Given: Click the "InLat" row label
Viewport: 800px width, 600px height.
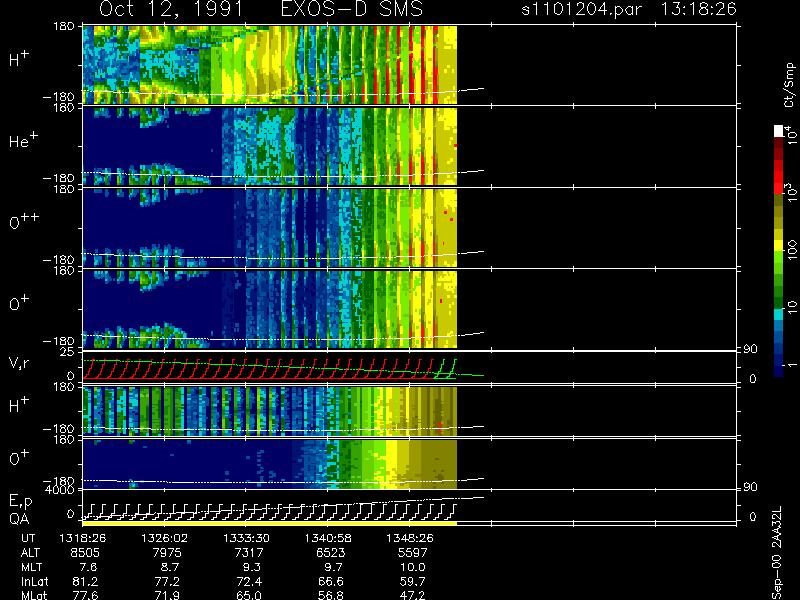Looking at the screenshot, I should point(34,582).
